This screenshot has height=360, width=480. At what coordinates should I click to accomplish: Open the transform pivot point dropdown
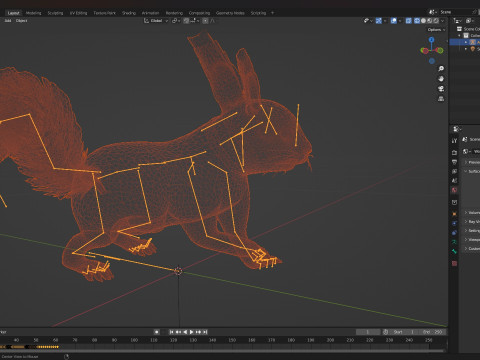(x=176, y=21)
